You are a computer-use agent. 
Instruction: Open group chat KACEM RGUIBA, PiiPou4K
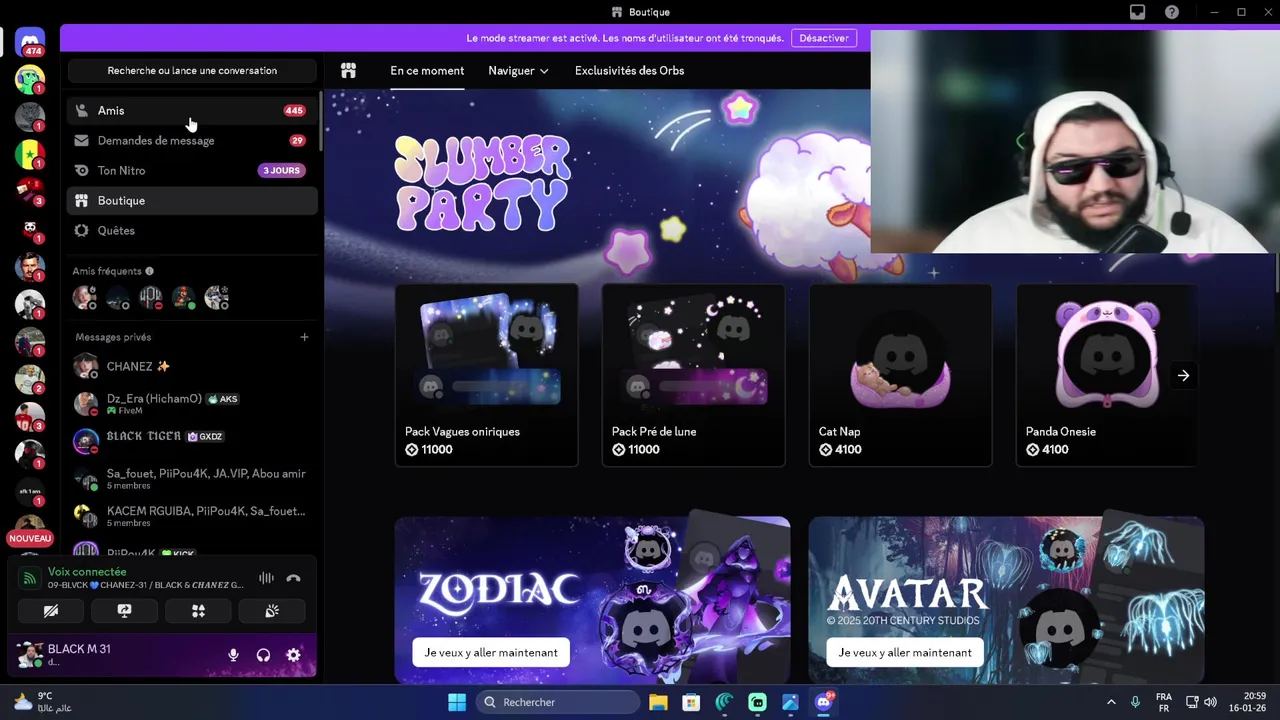(x=192, y=516)
